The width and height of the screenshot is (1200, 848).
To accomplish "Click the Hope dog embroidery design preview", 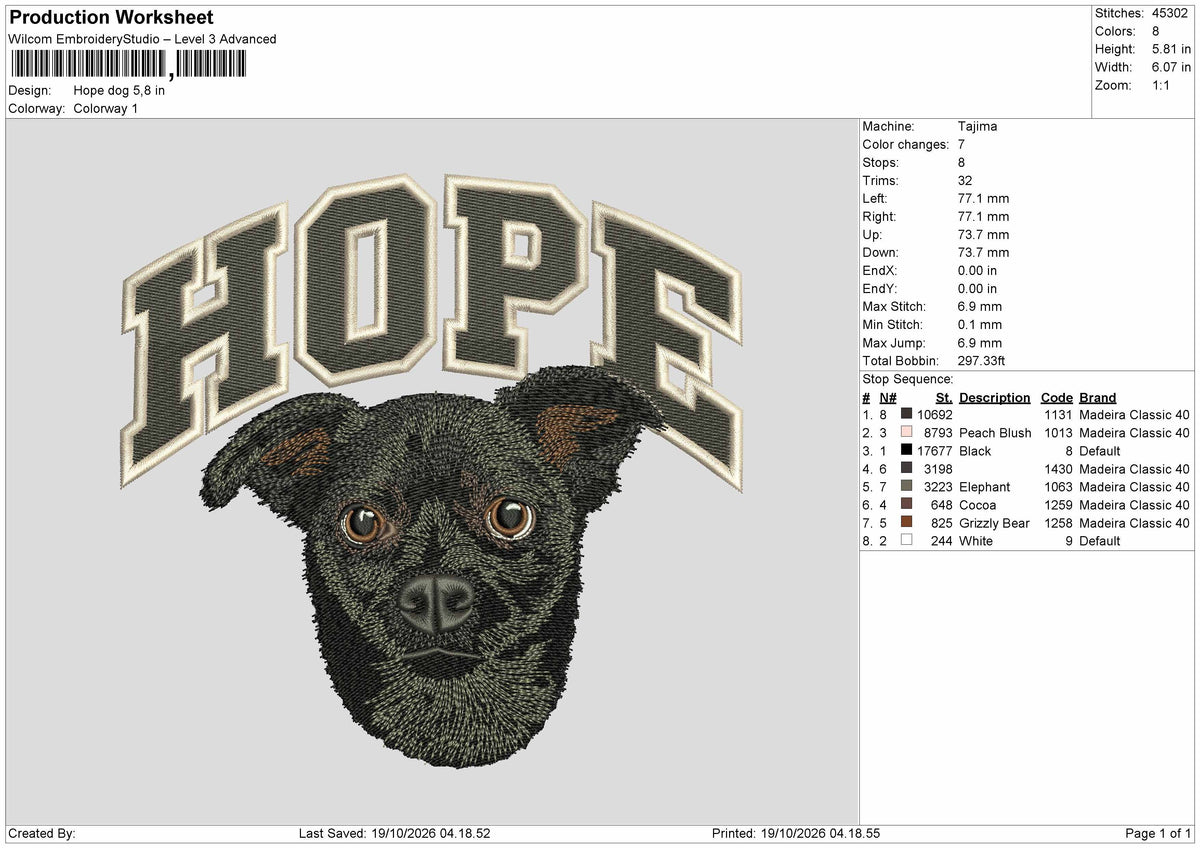I will 432,470.
